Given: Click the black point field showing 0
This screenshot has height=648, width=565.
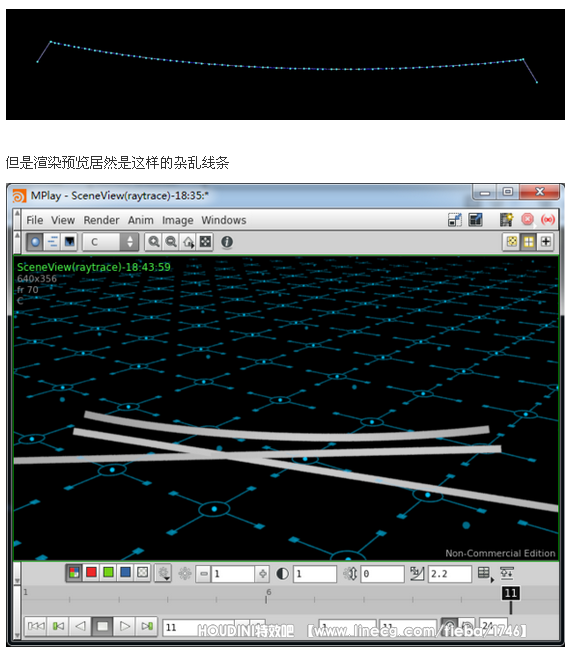Looking at the screenshot, I should (382, 574).
